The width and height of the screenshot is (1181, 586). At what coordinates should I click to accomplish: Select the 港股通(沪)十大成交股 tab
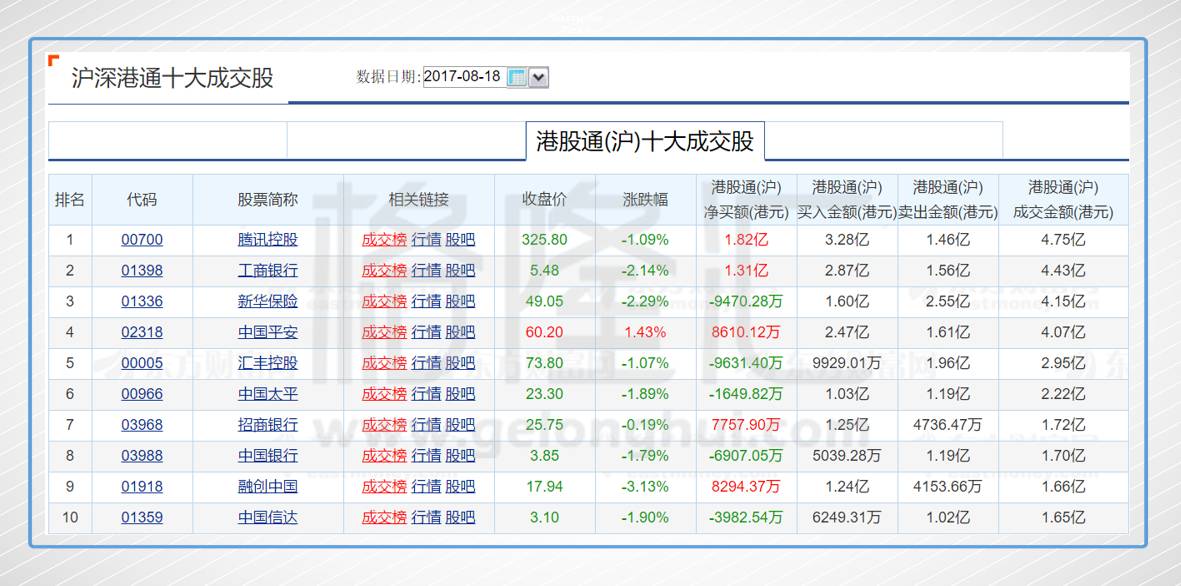(x=645, y=141)
